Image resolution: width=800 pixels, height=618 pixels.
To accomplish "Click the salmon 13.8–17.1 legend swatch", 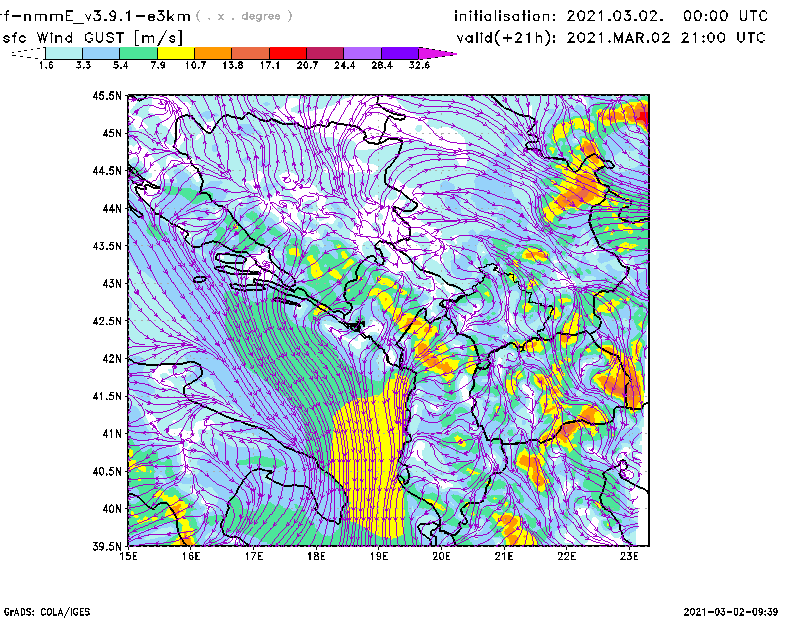I will [251, 53].
